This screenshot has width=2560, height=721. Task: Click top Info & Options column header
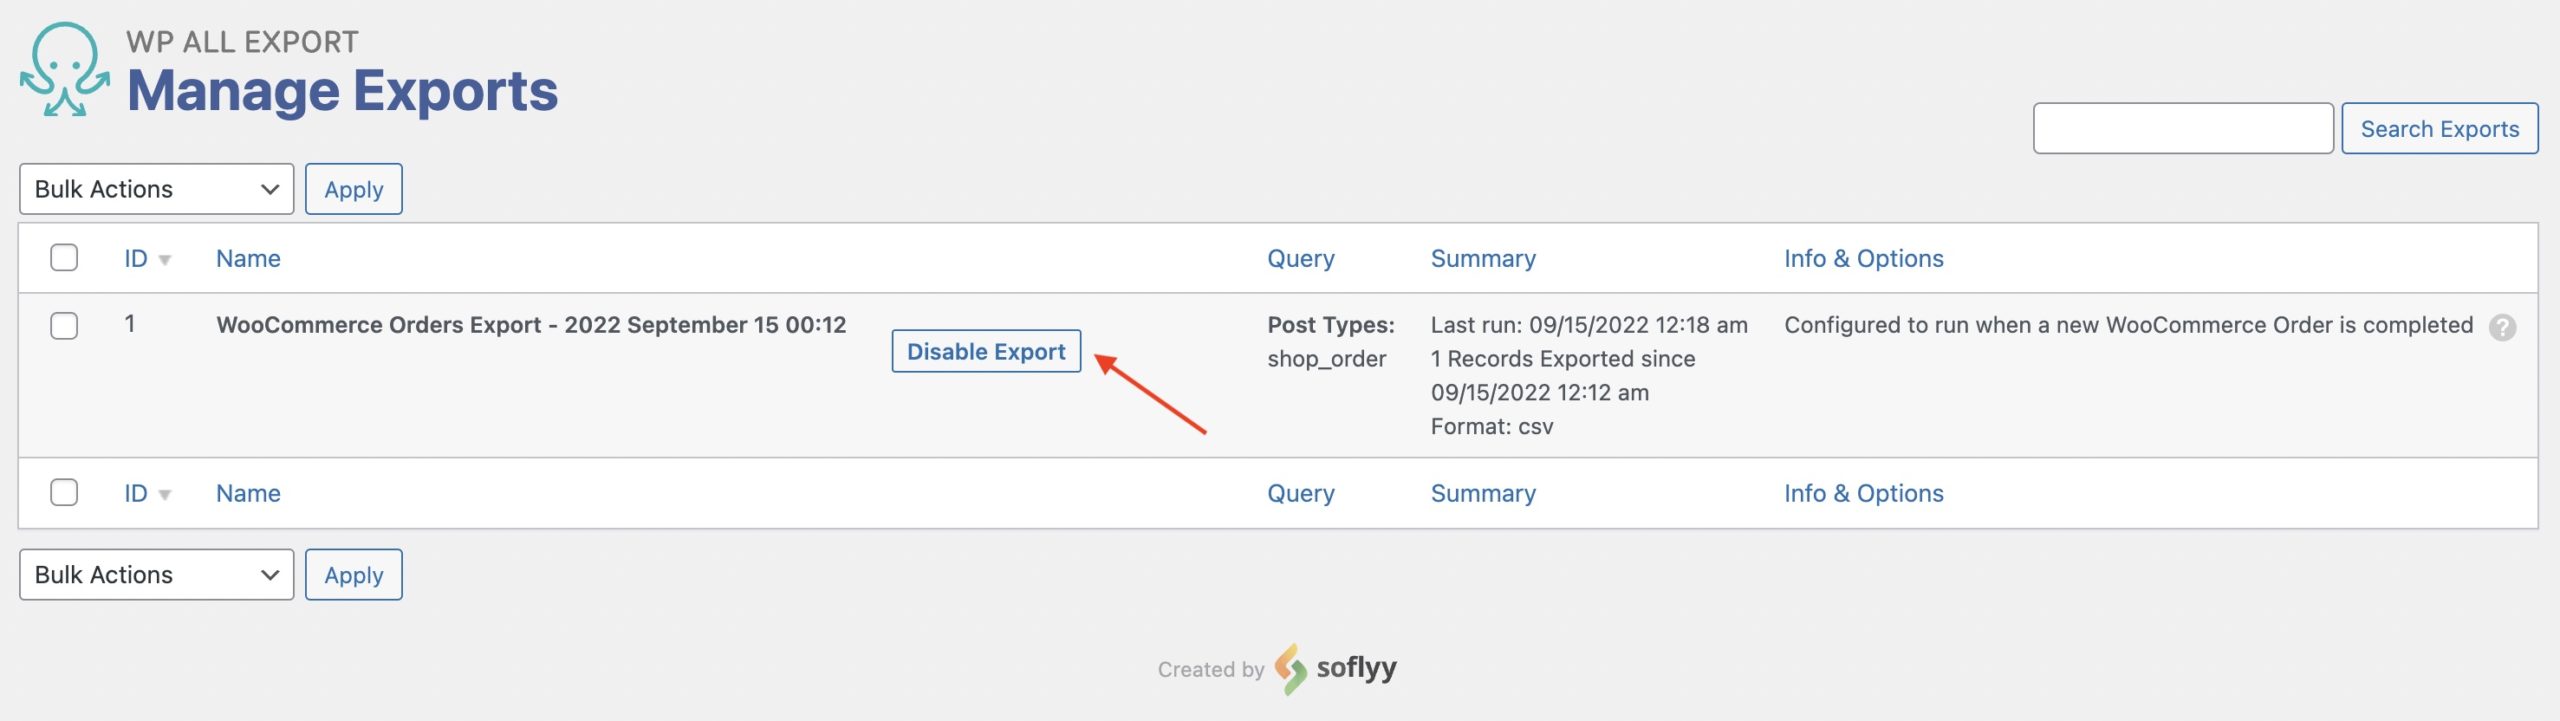coord(1863,259)
